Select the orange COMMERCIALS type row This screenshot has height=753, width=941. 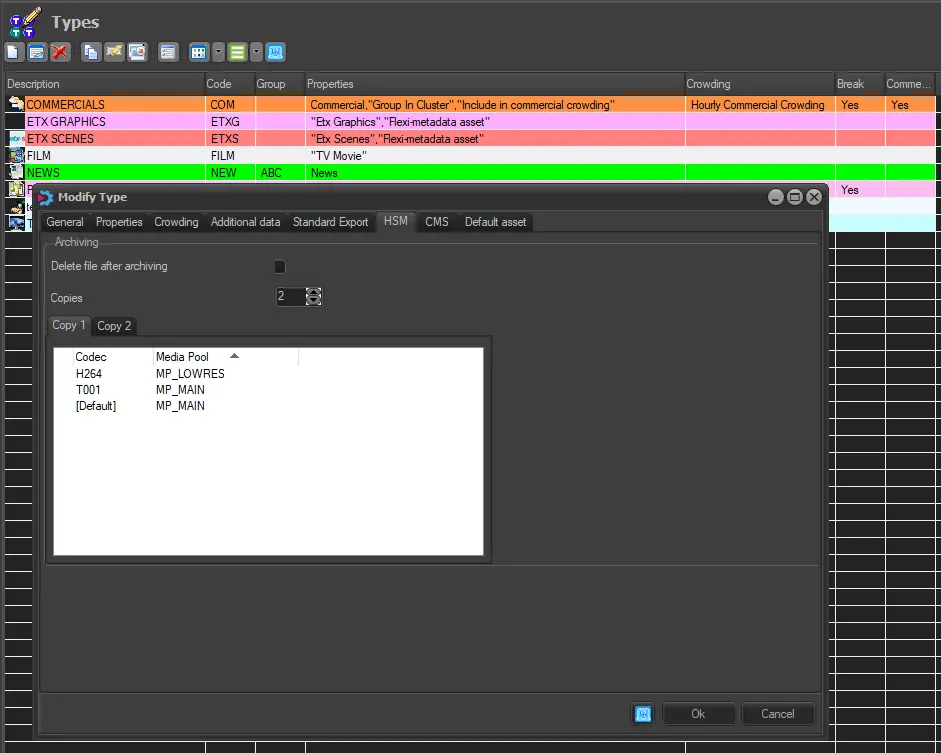[x=100, y=105]
